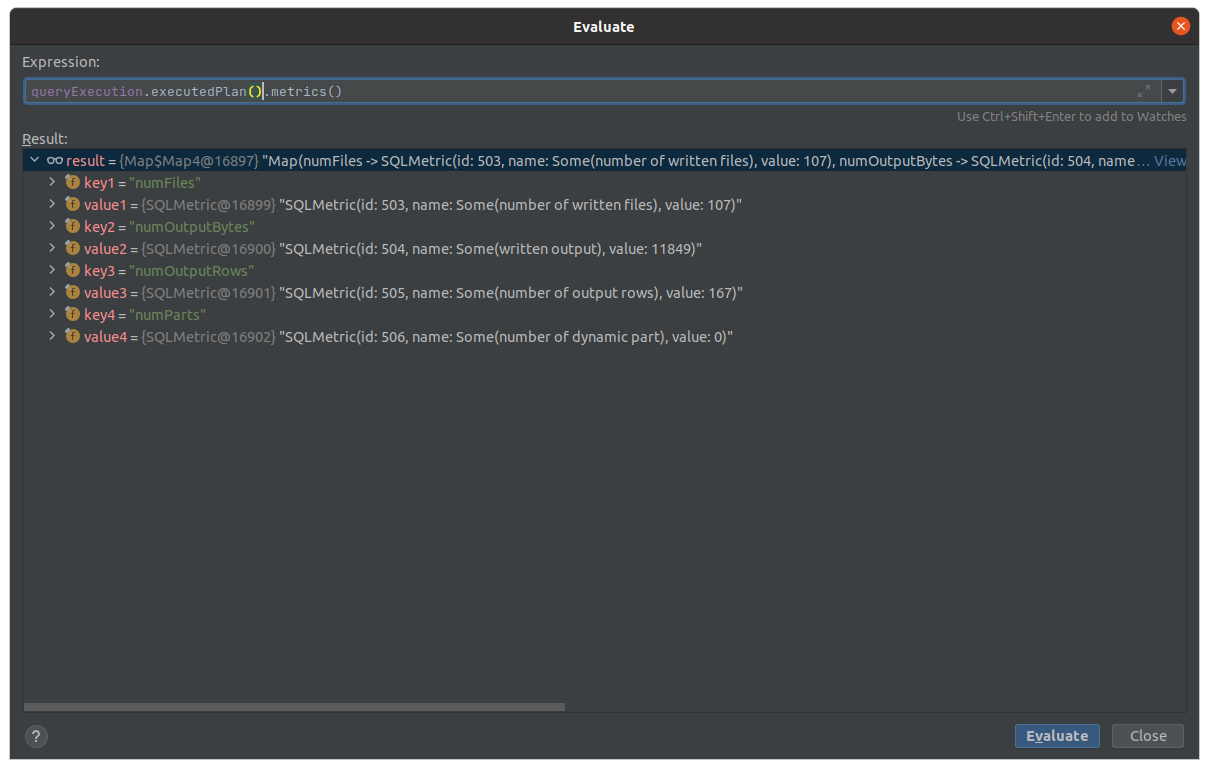Expand the value4 SQLMetric node

[x=52, y=336]
